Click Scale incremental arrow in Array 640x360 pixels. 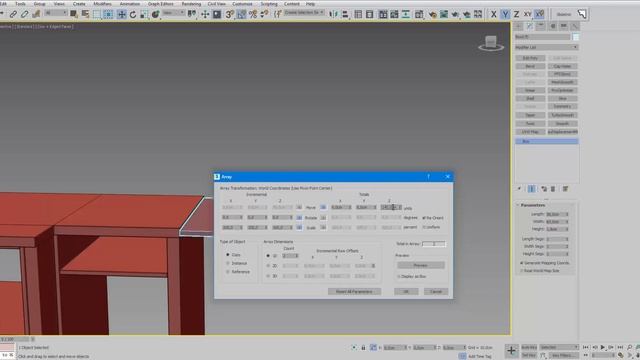tap(299, 227)
